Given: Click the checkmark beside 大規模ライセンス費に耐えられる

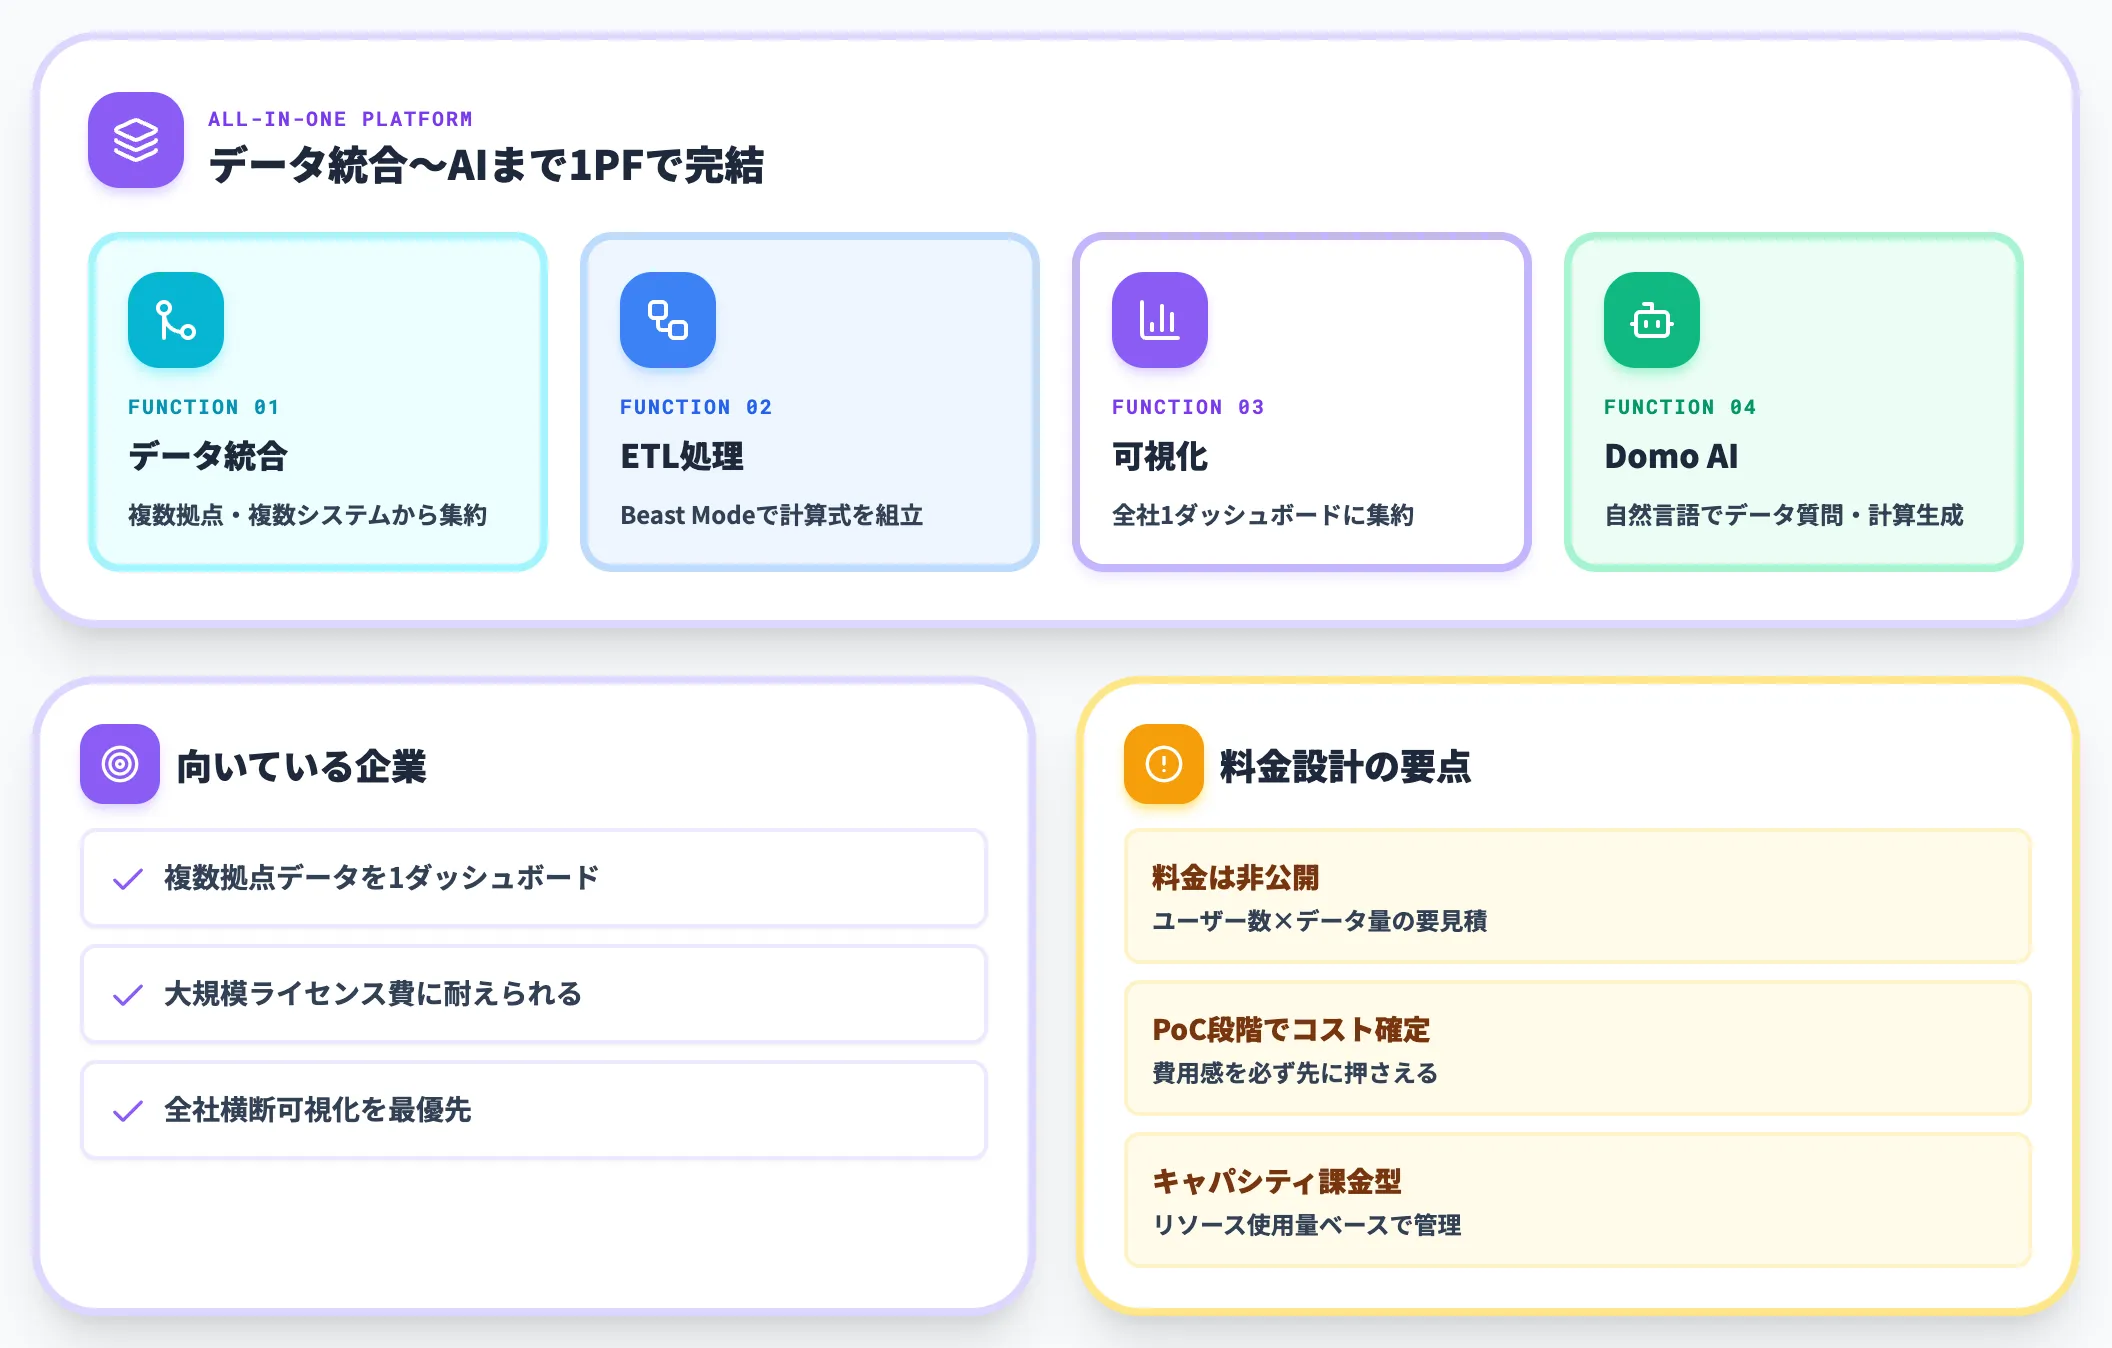Looking at the screenshot, I should (x=128, y=995).
